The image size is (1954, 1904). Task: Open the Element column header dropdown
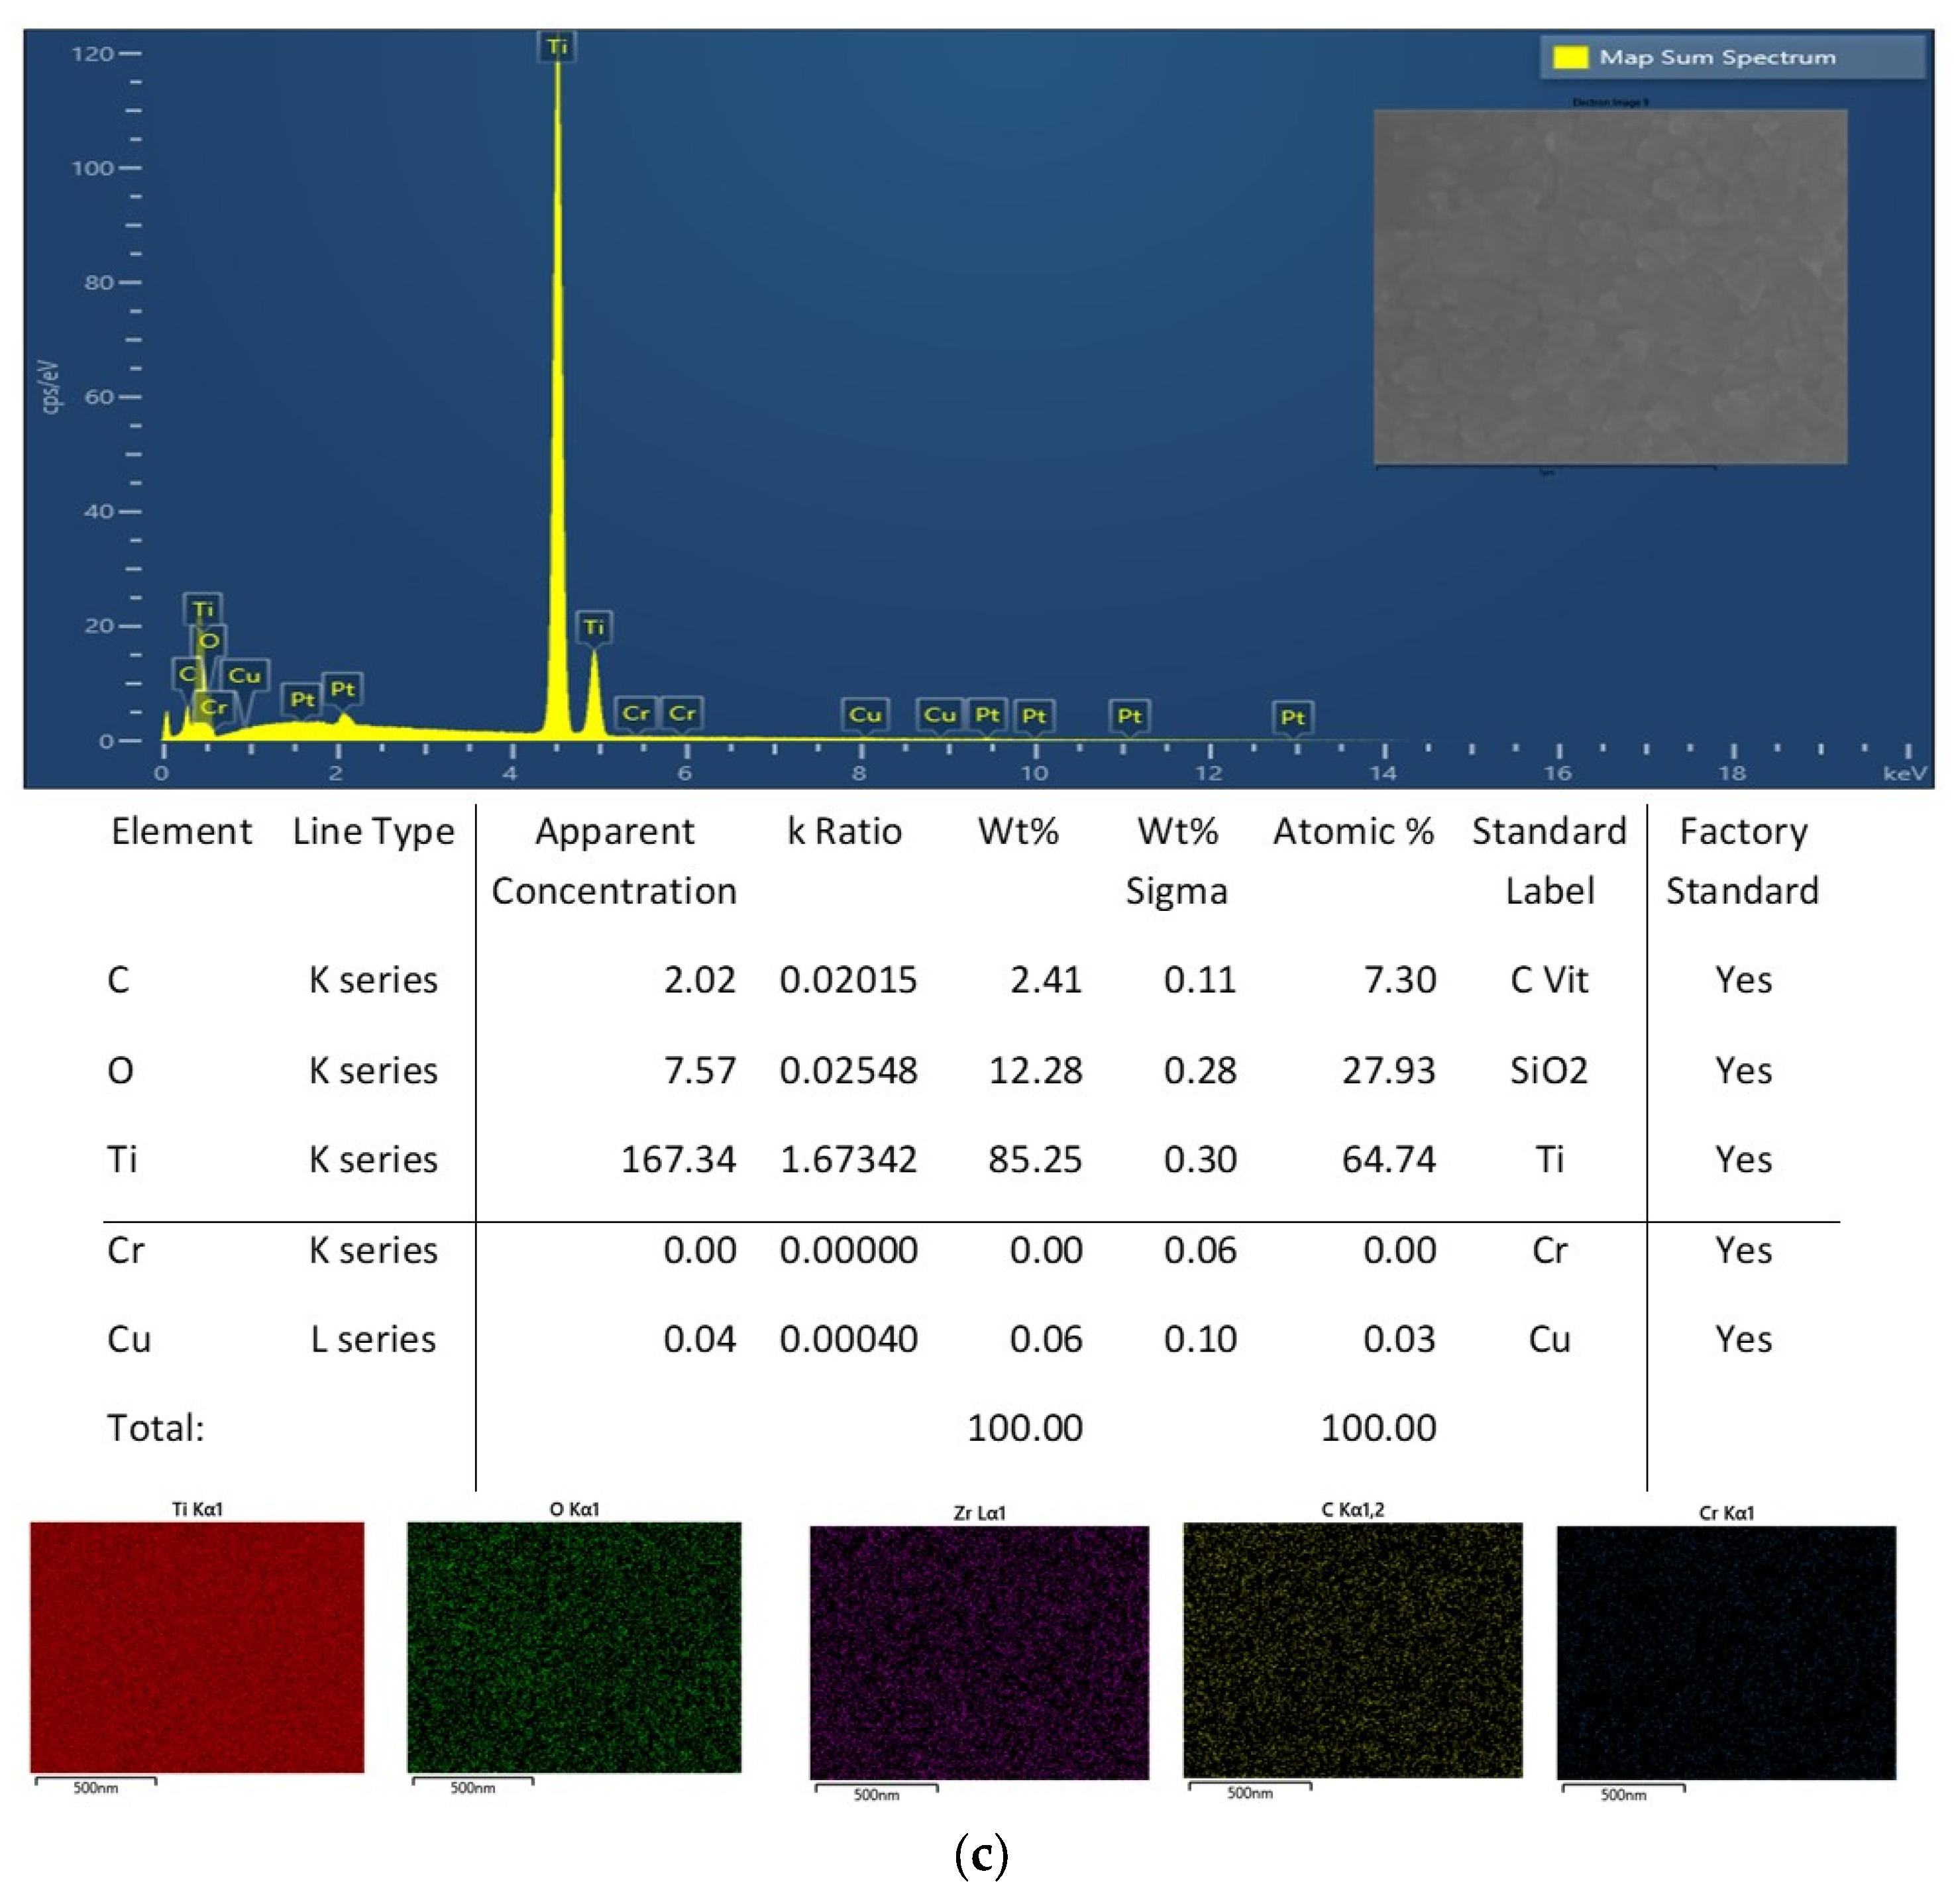click(x=182, y=830)
